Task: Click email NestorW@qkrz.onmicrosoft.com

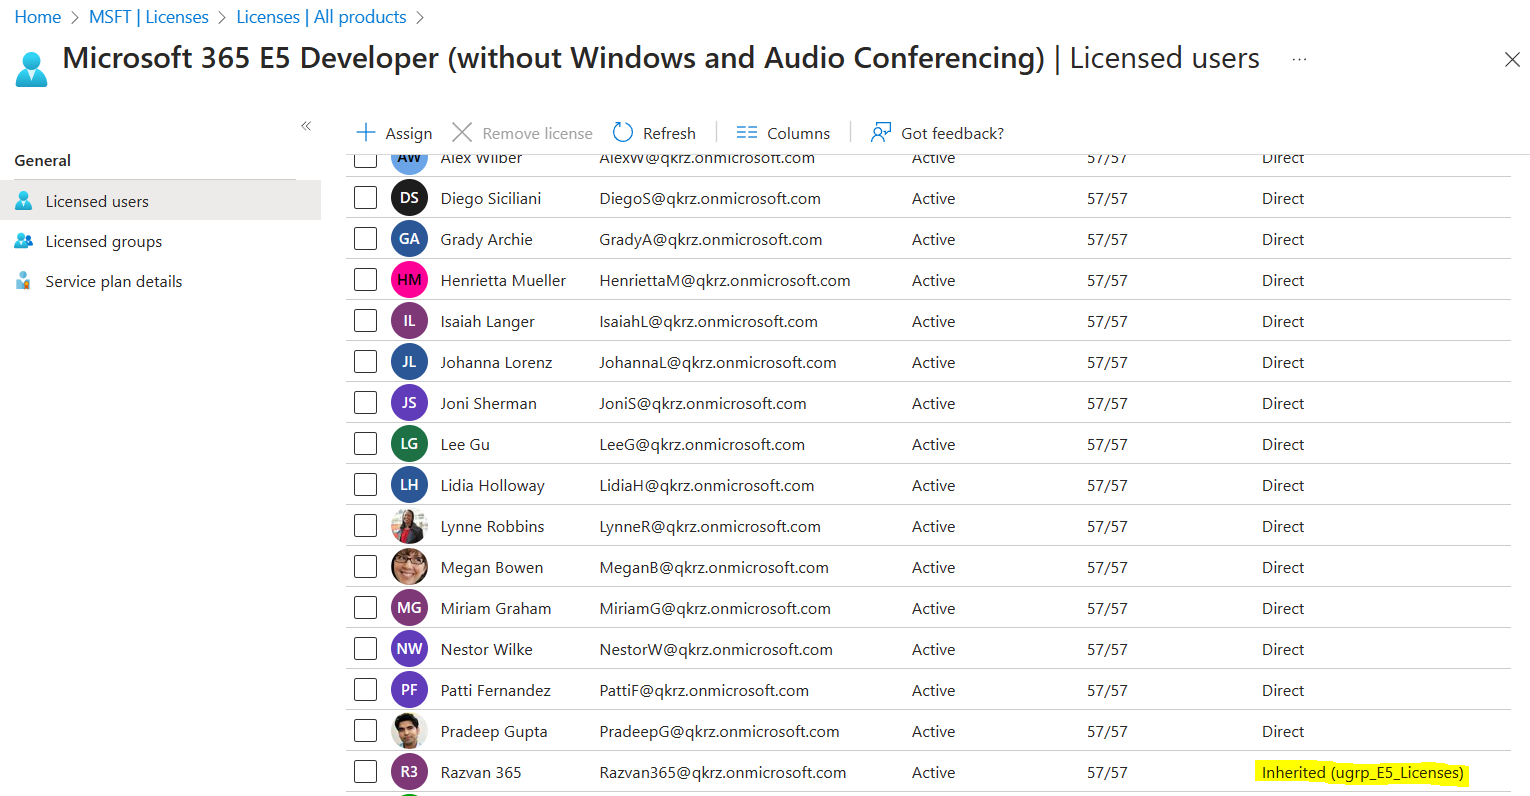Action: (716, 649)
